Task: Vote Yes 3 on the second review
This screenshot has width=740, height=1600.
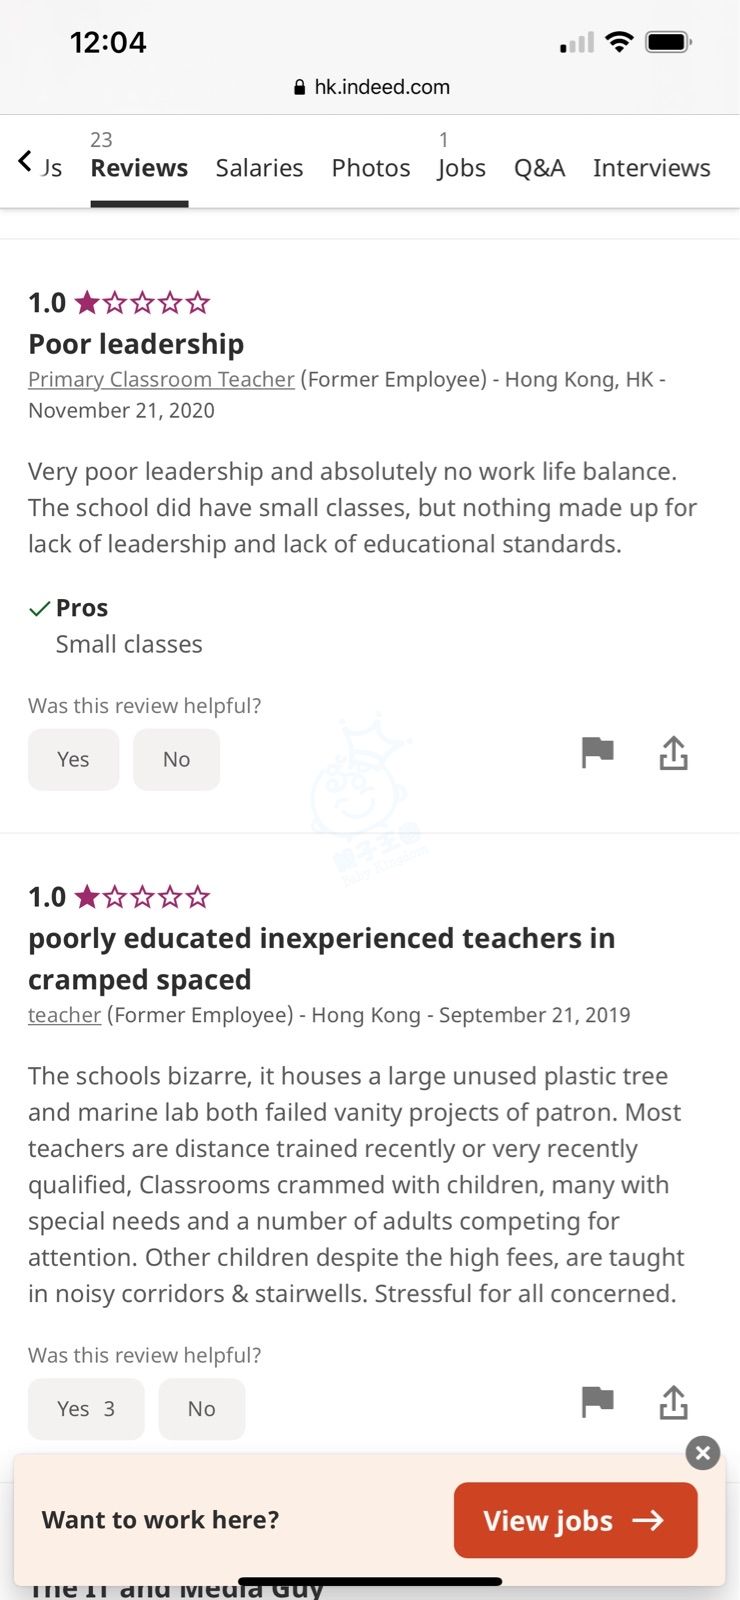Action: coord(86,1408)
